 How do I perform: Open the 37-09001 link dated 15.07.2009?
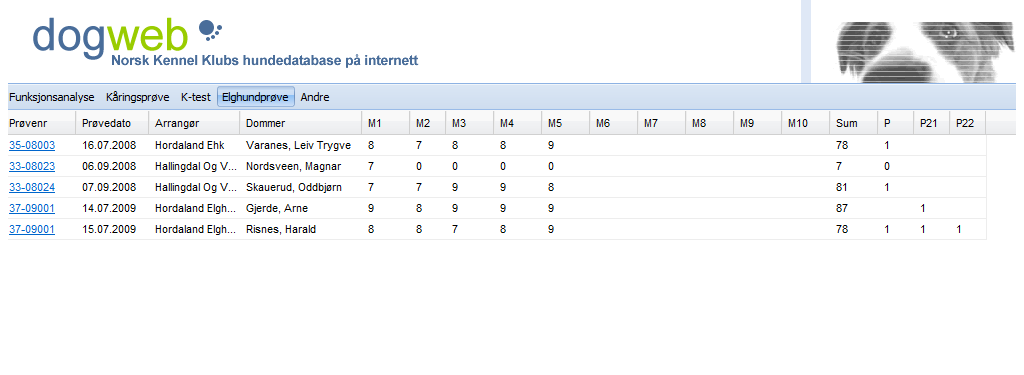[32, 229]
